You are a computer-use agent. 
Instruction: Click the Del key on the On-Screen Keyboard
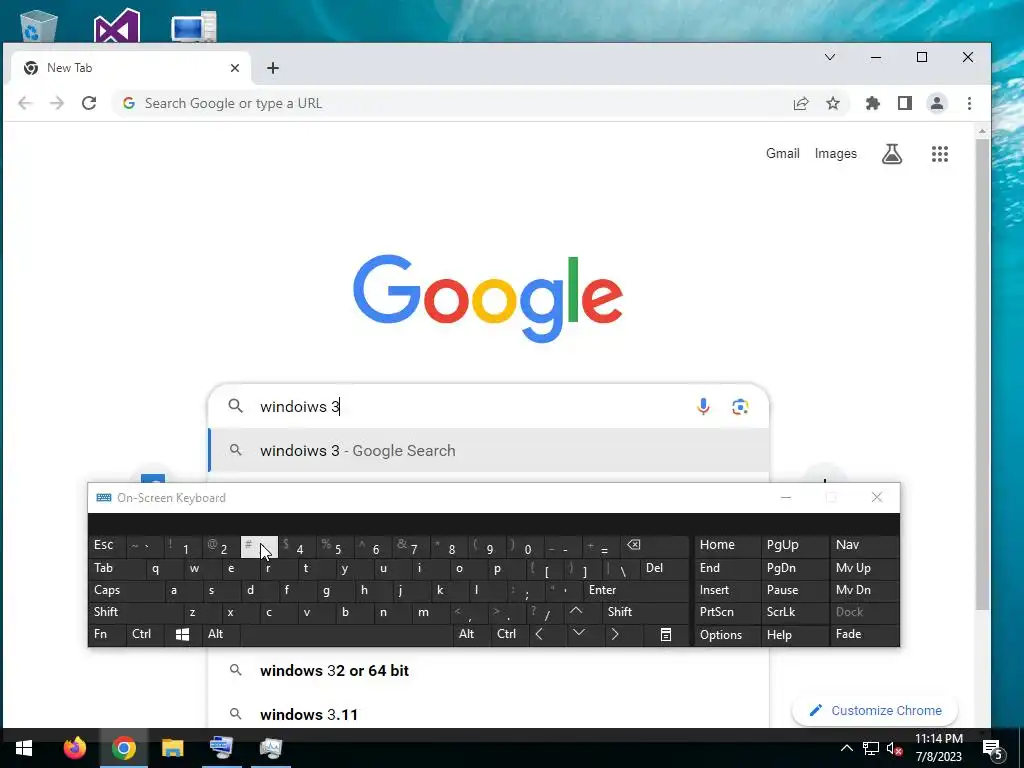664,568
